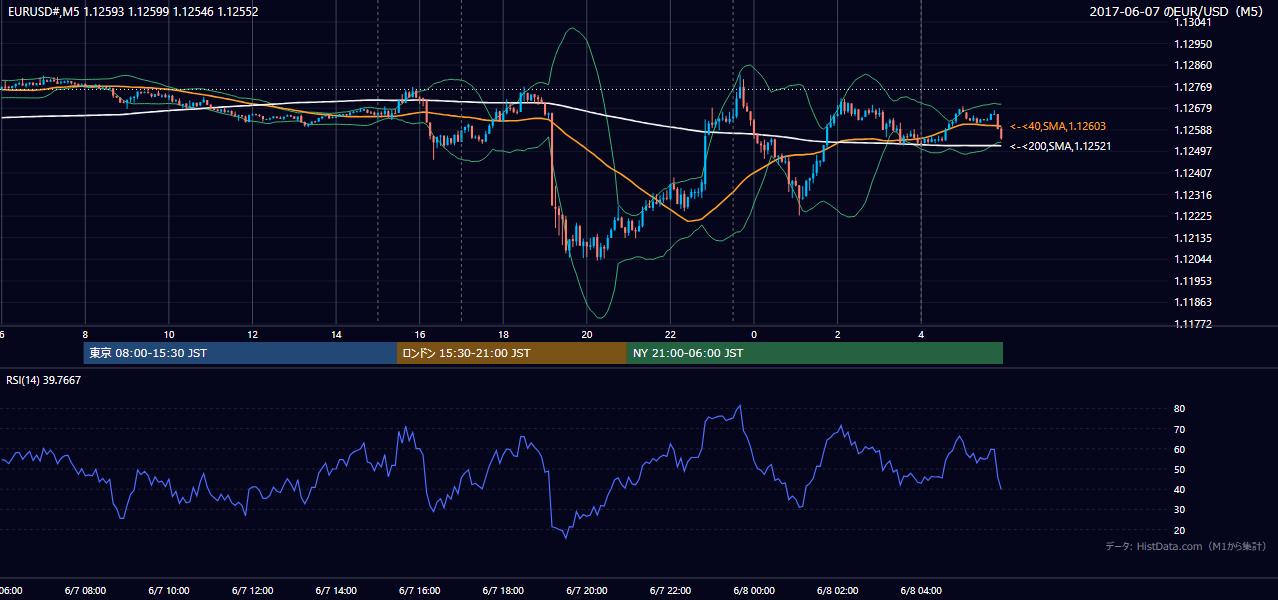Click the RSI(14) 39.7667 indicator label
1278x600 pixels.
pyautogui.click(x=44, y=380)
